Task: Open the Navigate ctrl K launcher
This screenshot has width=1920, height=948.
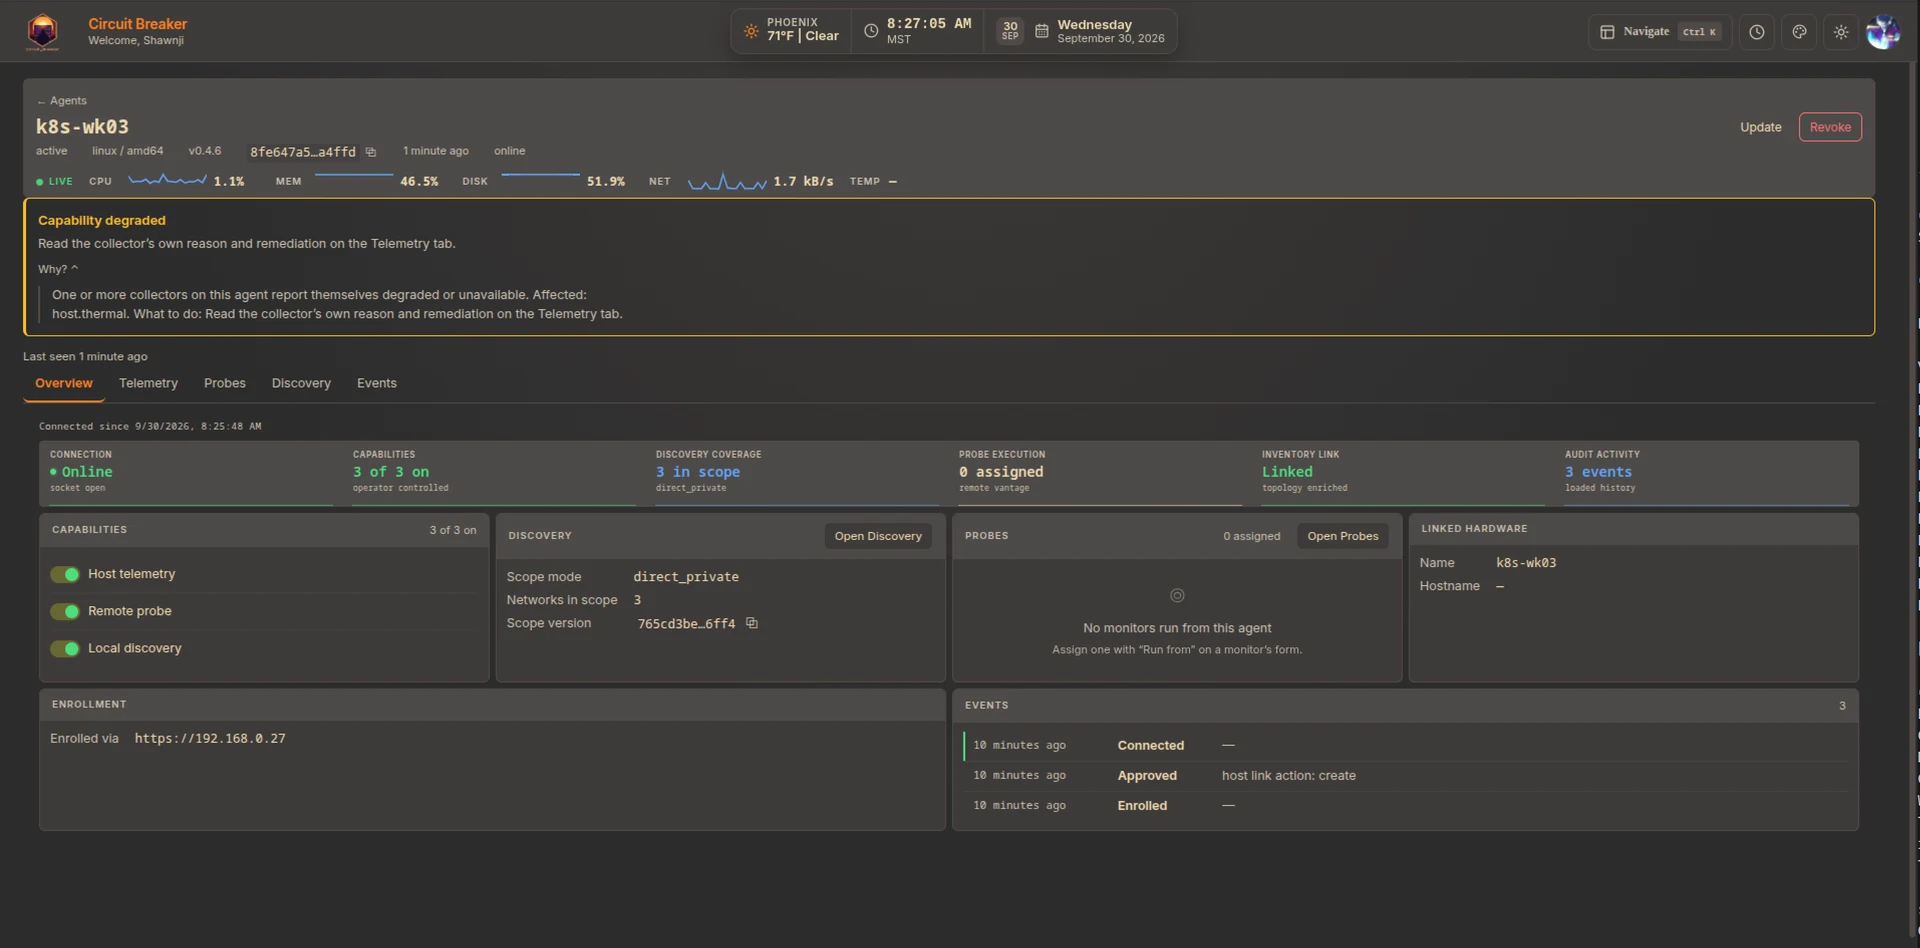Action: coord(1660,32)
